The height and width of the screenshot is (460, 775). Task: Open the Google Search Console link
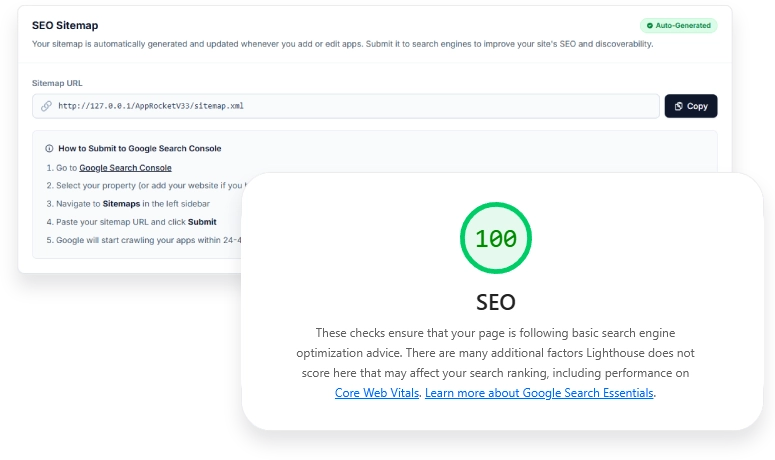pyautogui.click(x=125, y=167)
